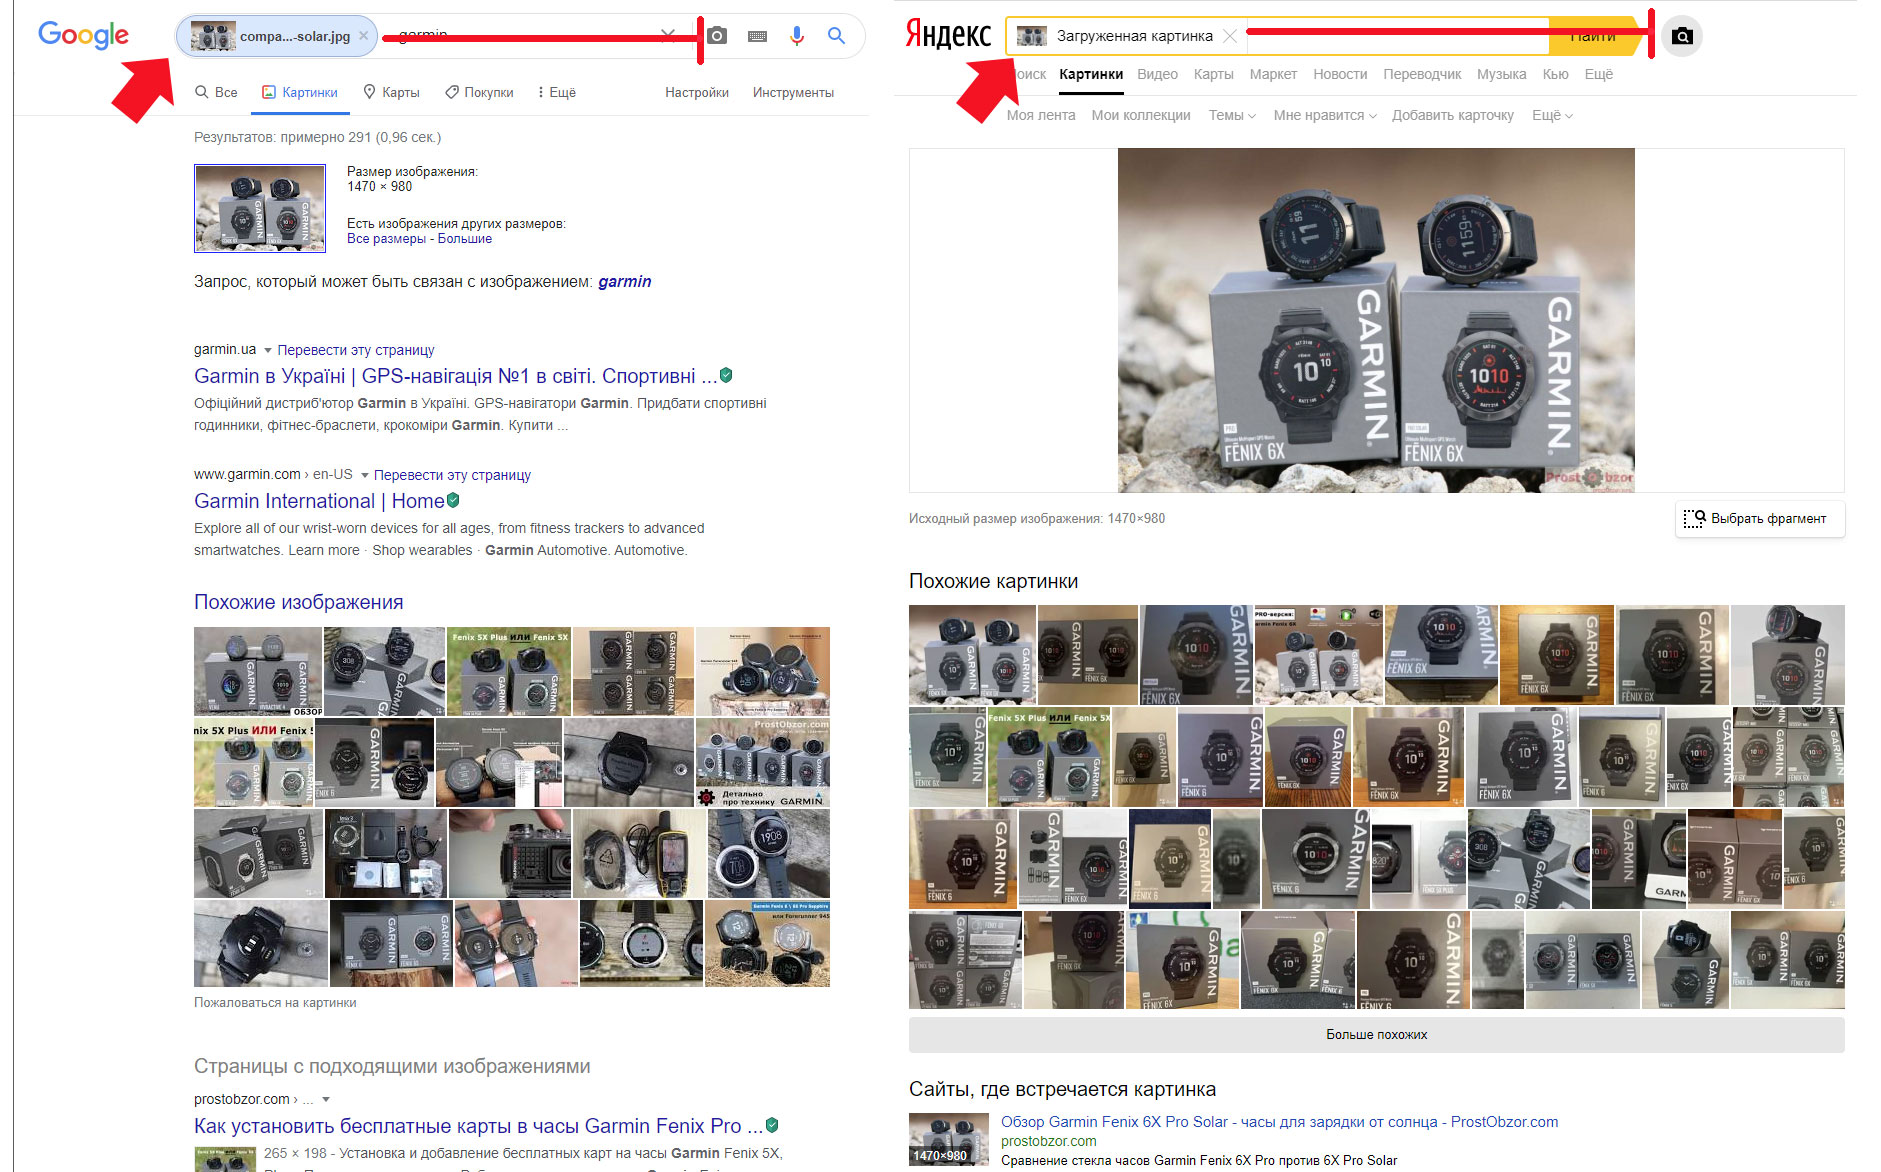
Task: Switch to Google 'Все' tab
Action: tap(216, 92)
